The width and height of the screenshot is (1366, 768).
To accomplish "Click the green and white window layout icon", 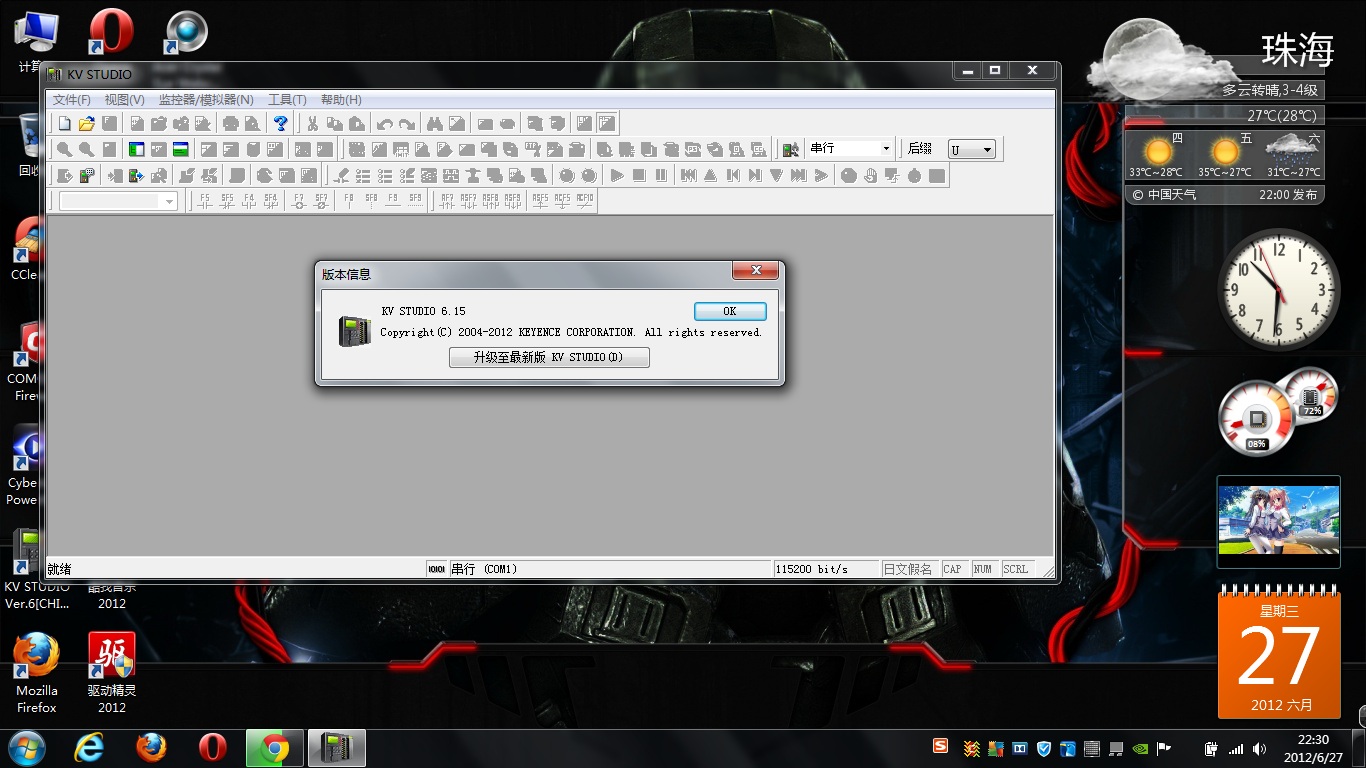I will [136, 149].
